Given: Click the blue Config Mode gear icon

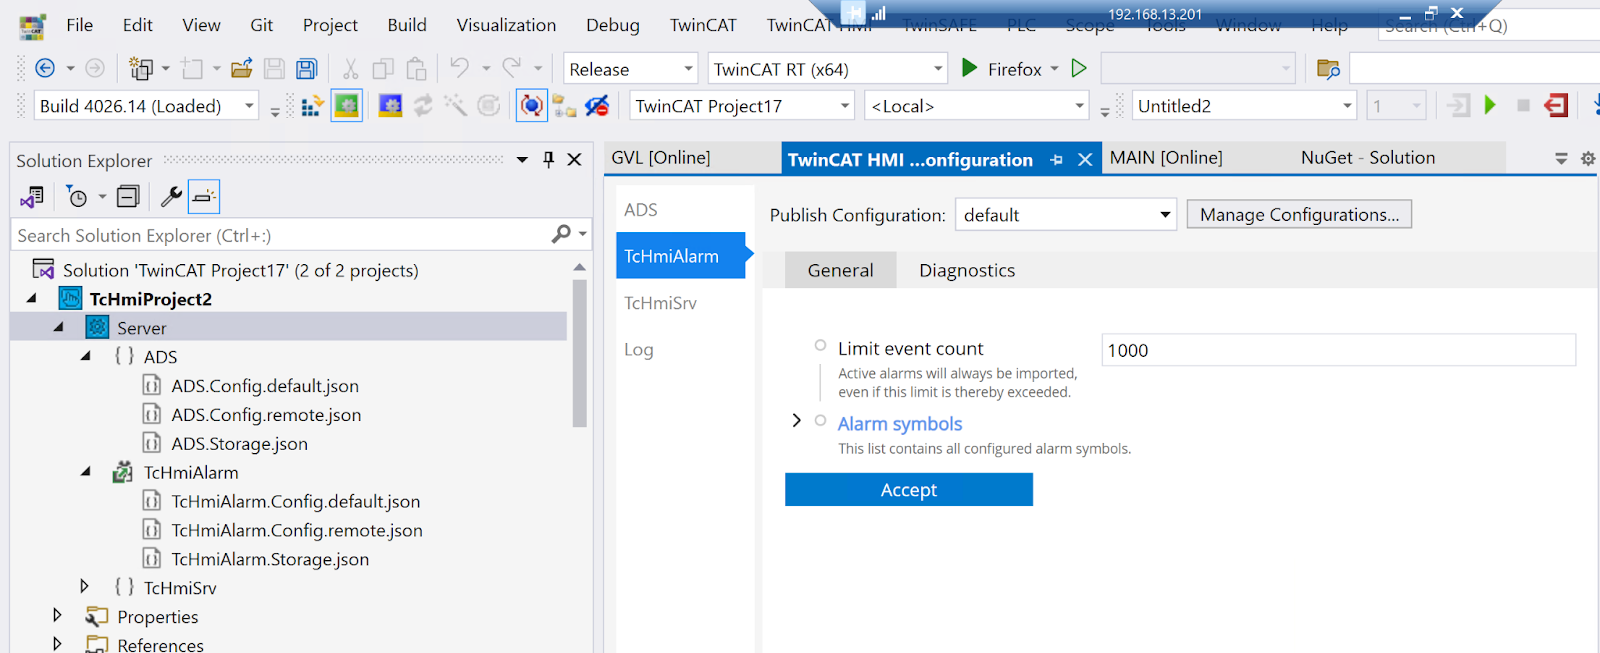Looking at the screenshot, I should click(390, 105).
